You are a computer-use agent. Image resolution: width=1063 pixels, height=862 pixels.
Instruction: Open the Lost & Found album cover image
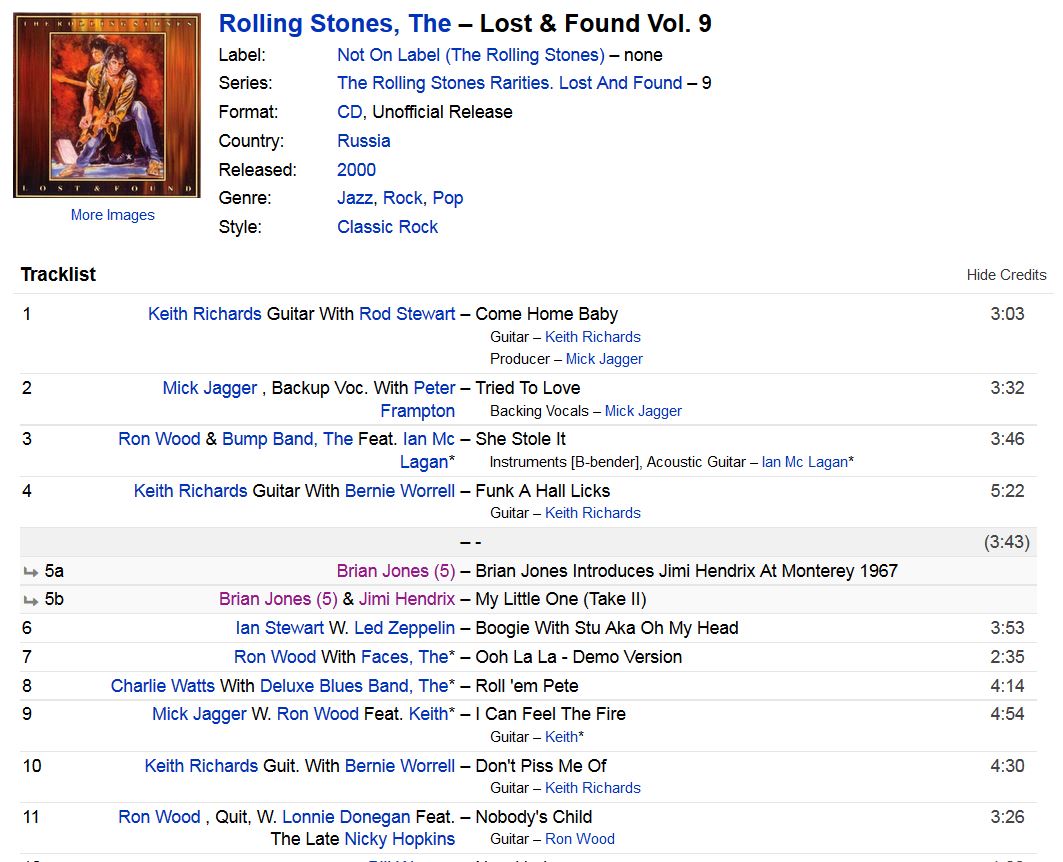(107, 105)
